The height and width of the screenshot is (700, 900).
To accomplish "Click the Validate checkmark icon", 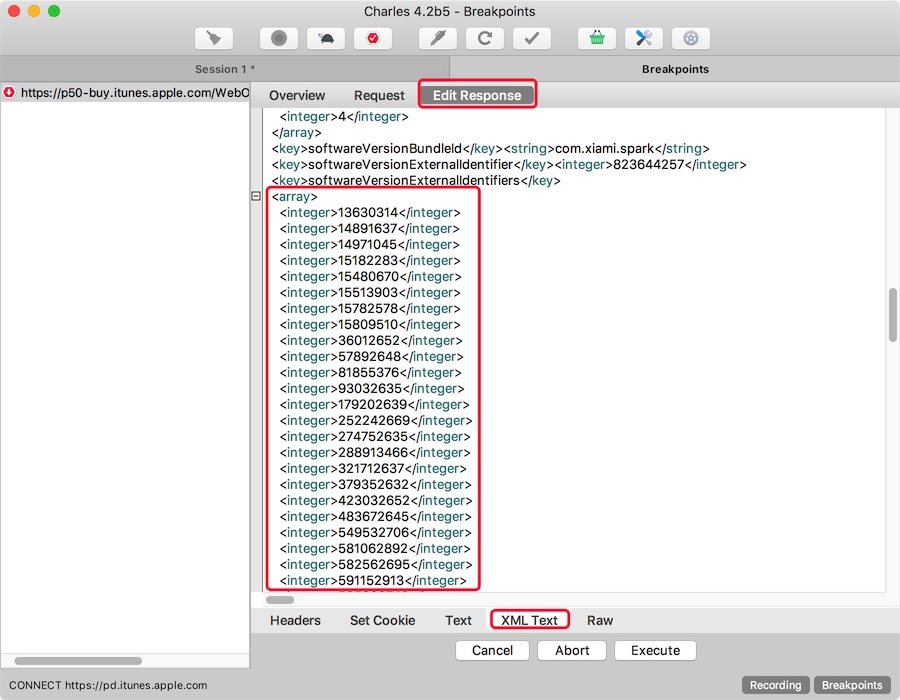I will pos(532,38).
